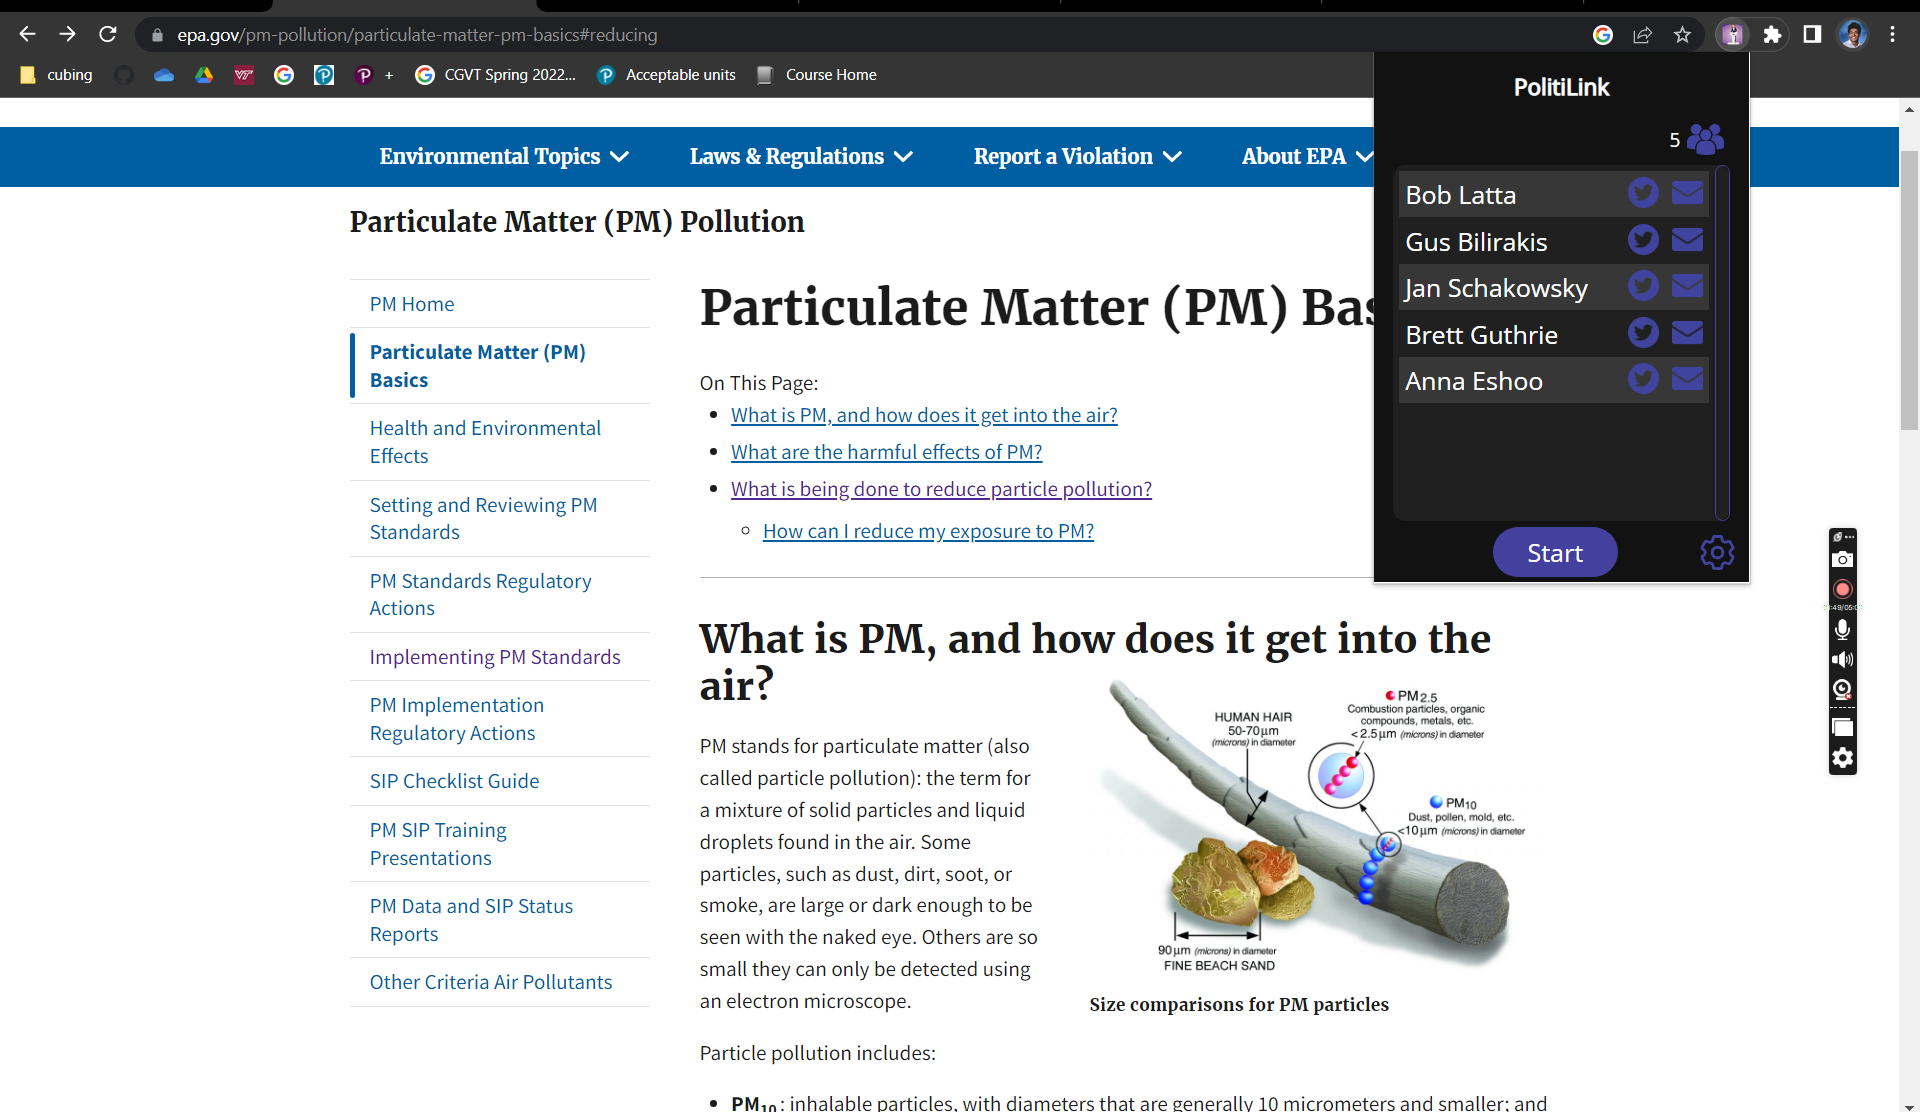Screen dimensions: 1920x1112
Task: Click the PolitiLink extension toolbar icon
Action: (1732, 35)
